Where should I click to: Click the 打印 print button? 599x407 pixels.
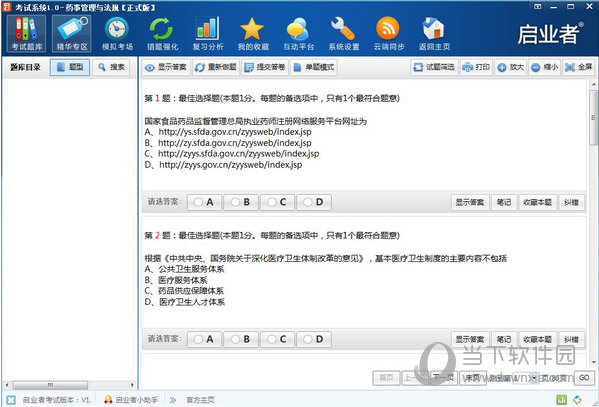(x=476, y=67)
